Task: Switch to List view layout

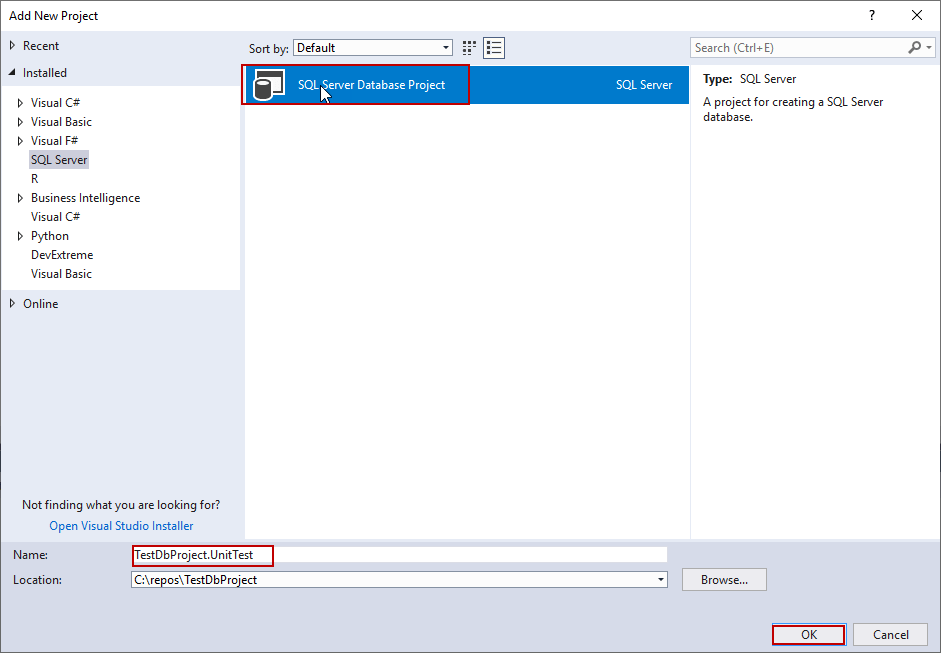Action: click(493, 47)
